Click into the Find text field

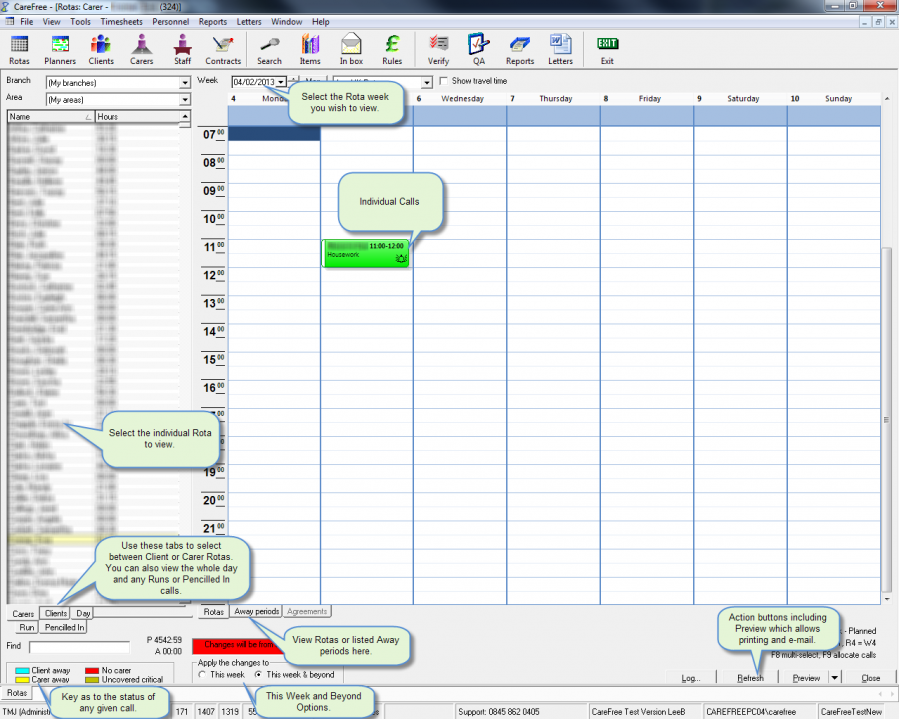(78, 647)
